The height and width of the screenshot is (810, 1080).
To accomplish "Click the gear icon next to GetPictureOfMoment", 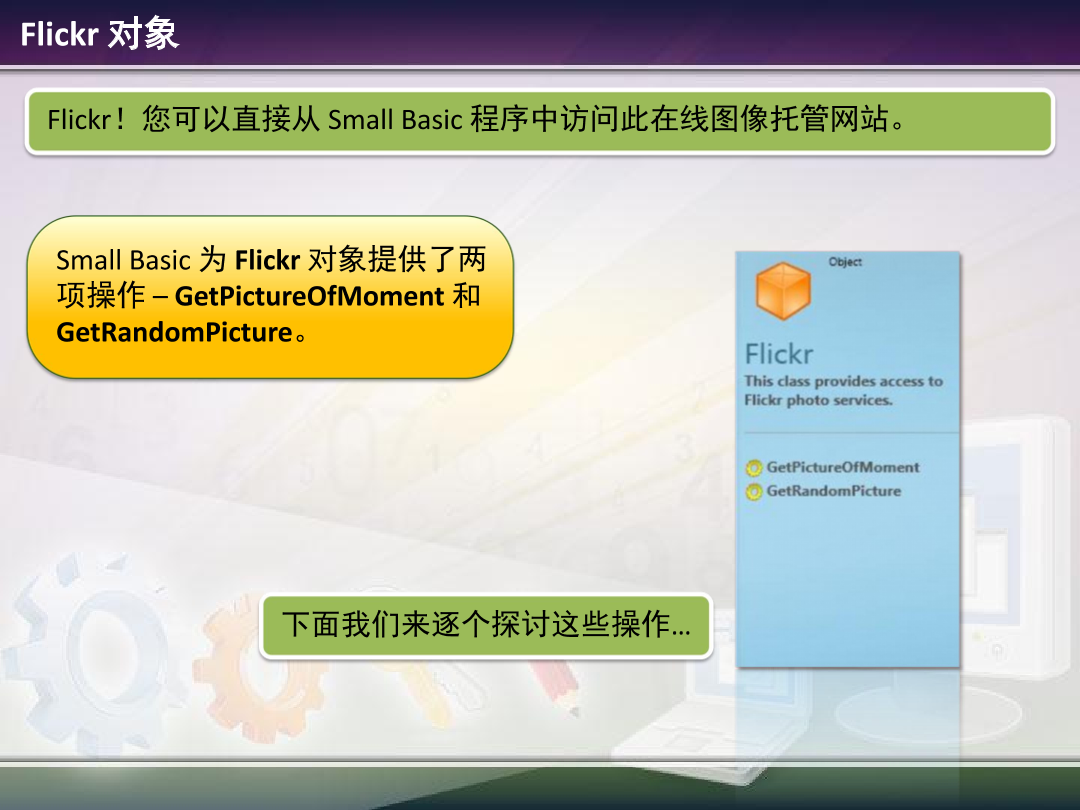I will click(755, 467).
